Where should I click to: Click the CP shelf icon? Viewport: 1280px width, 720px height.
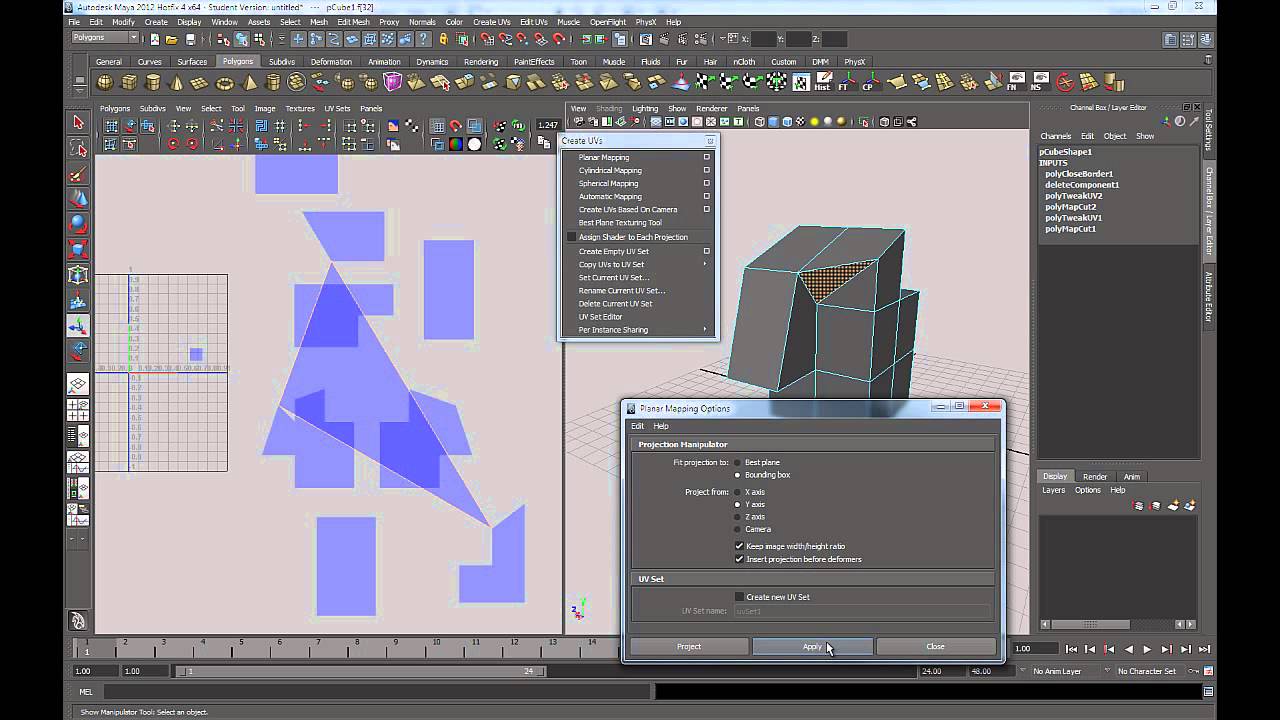coord(870,82)
